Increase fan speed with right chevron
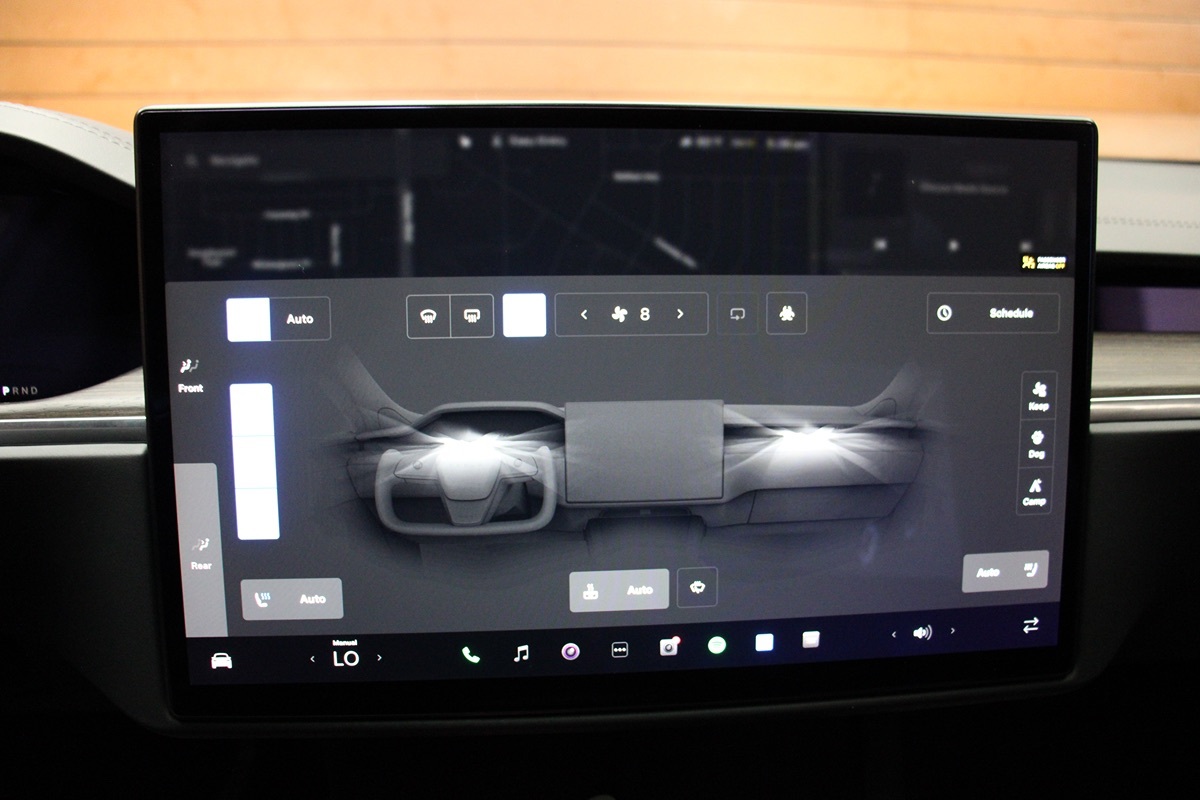Viewport: 1200px width, 800px height. pos(680,314)
